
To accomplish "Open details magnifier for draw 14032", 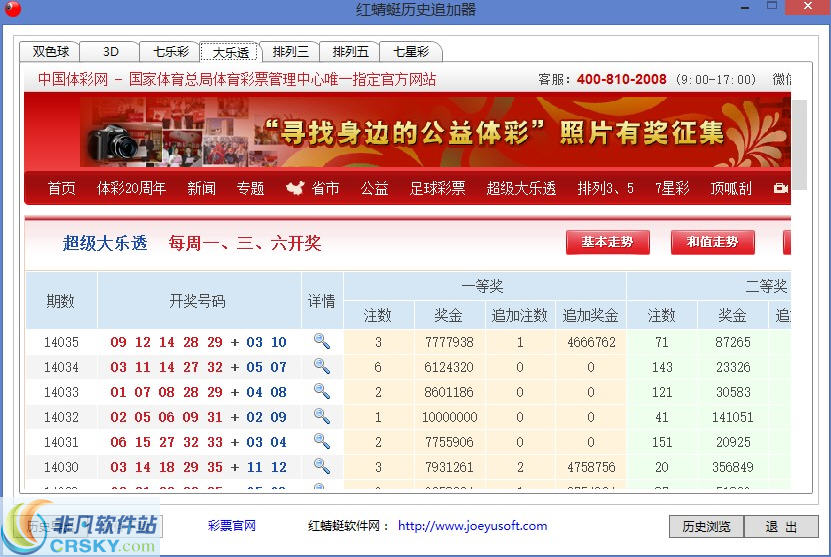I will pyautogui.click(x=322, y=416).
